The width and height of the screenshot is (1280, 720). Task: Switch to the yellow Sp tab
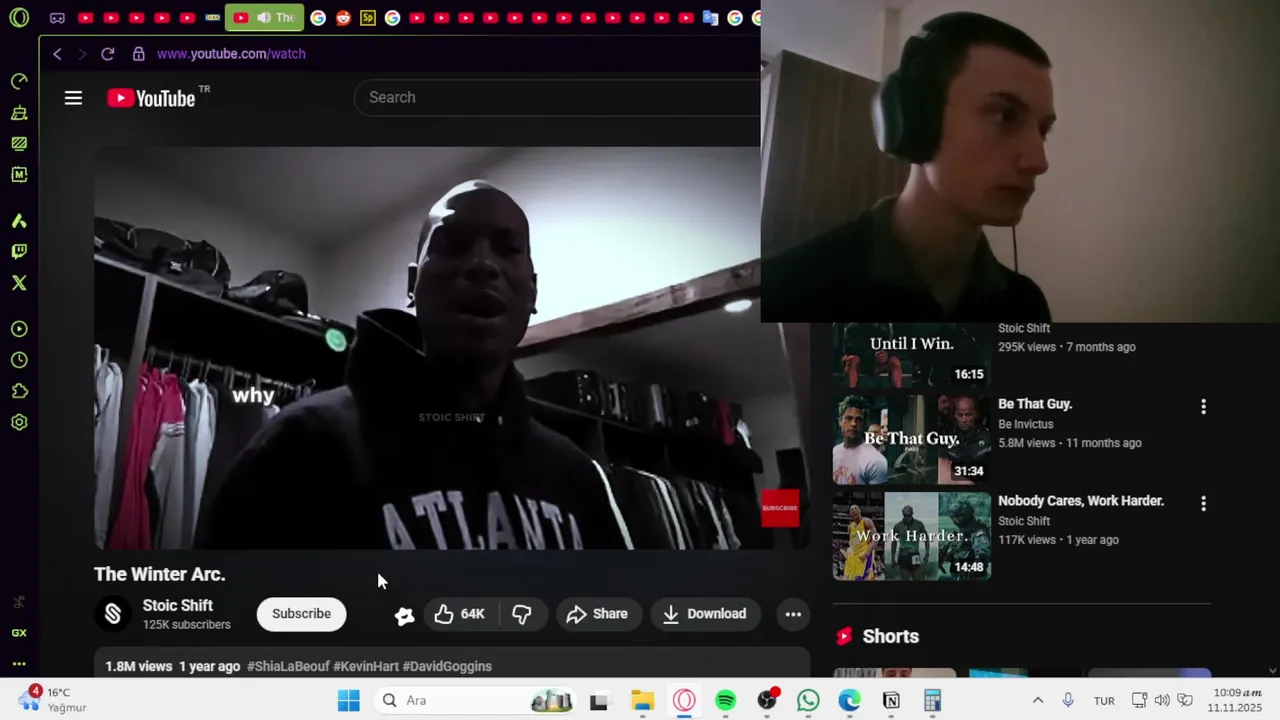[368, 18]
